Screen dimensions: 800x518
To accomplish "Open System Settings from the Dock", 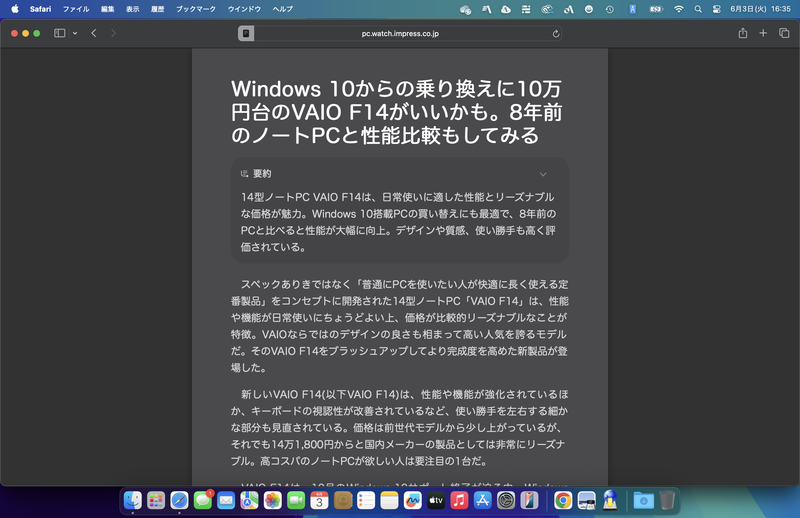I will [x=506, y=500].
